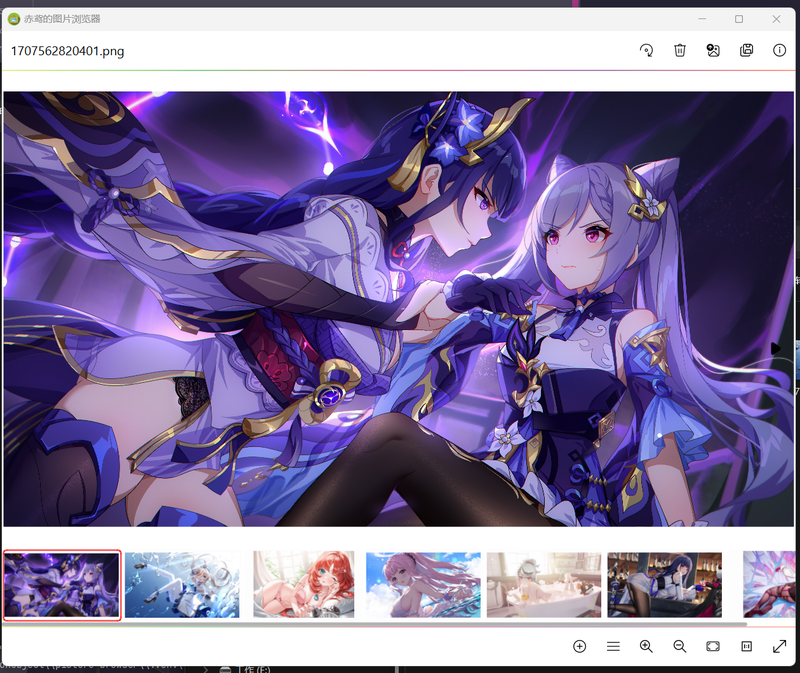Rotate the image with the rotate icon

646,50
